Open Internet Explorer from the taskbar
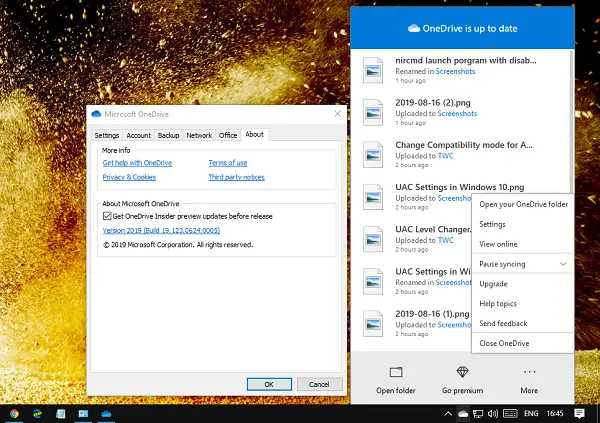Image resolution: width=600 pixels, height=423 pixels. coord(38,414)
